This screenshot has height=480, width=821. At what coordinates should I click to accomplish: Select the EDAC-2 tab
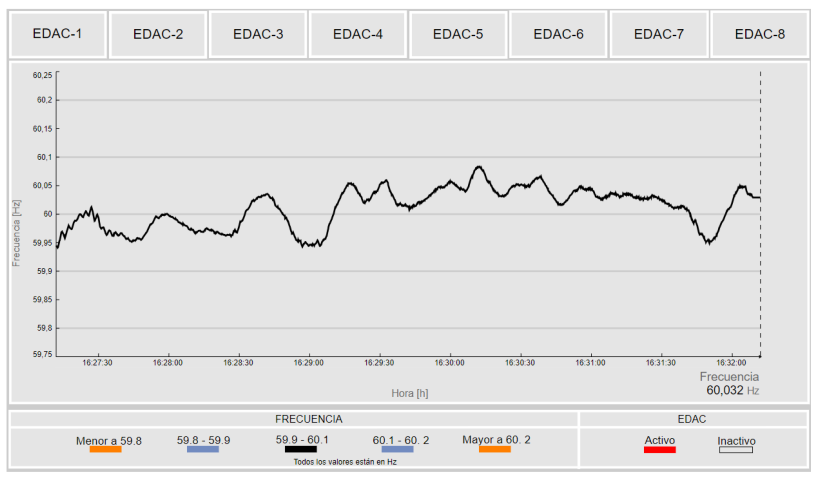[x=158, y=34]
